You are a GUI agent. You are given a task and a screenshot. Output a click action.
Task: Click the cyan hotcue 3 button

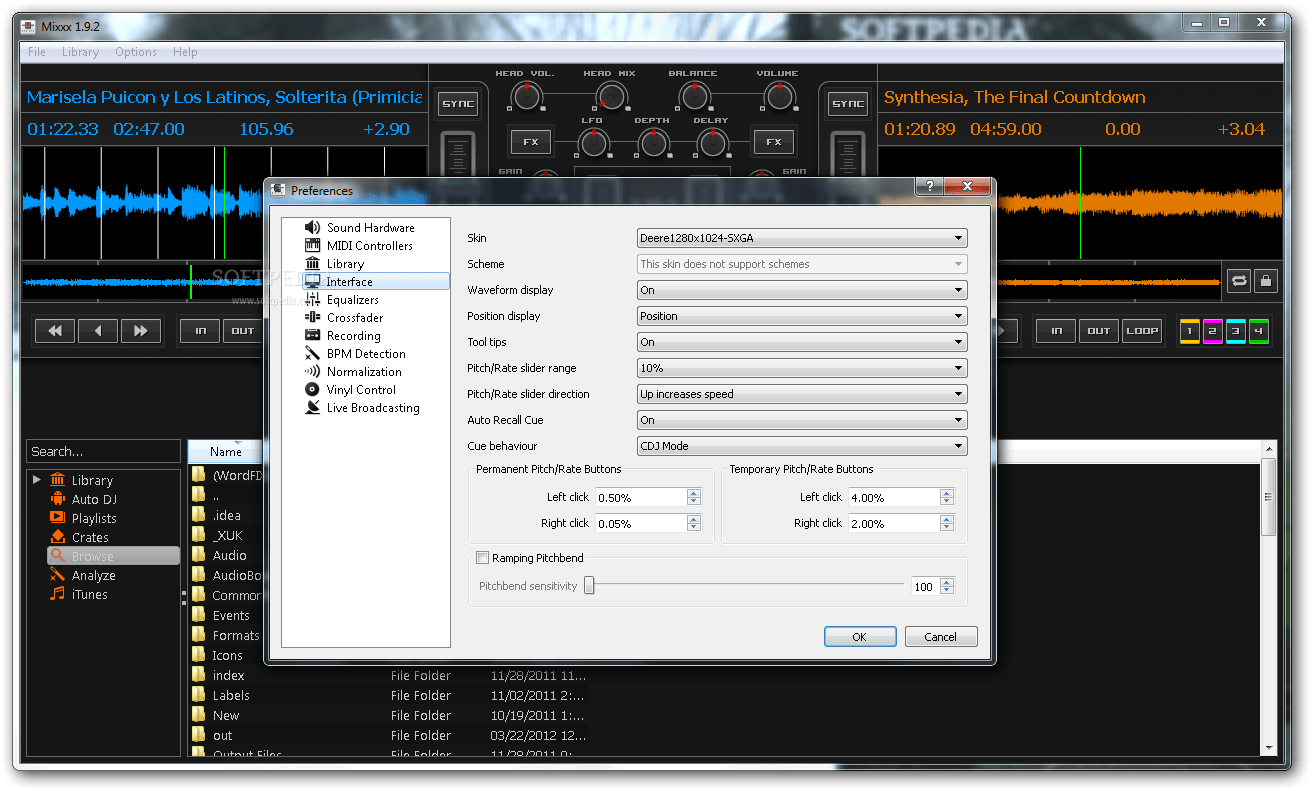pos(1235,331)
